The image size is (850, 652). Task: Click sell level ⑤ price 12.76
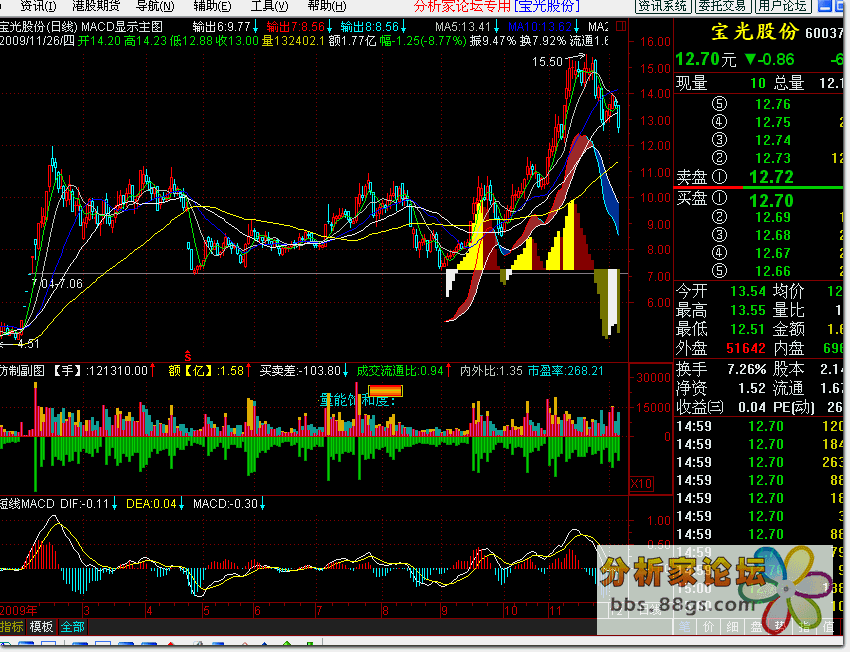pyautogui.click(x=773, y=104)
